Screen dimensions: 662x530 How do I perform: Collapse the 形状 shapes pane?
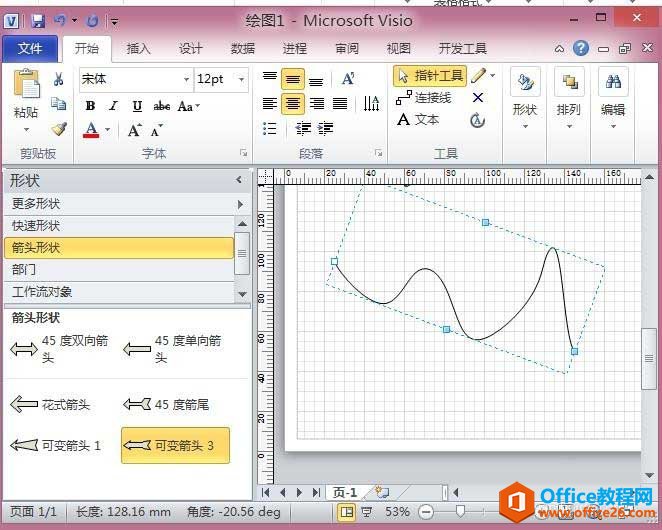239,180
